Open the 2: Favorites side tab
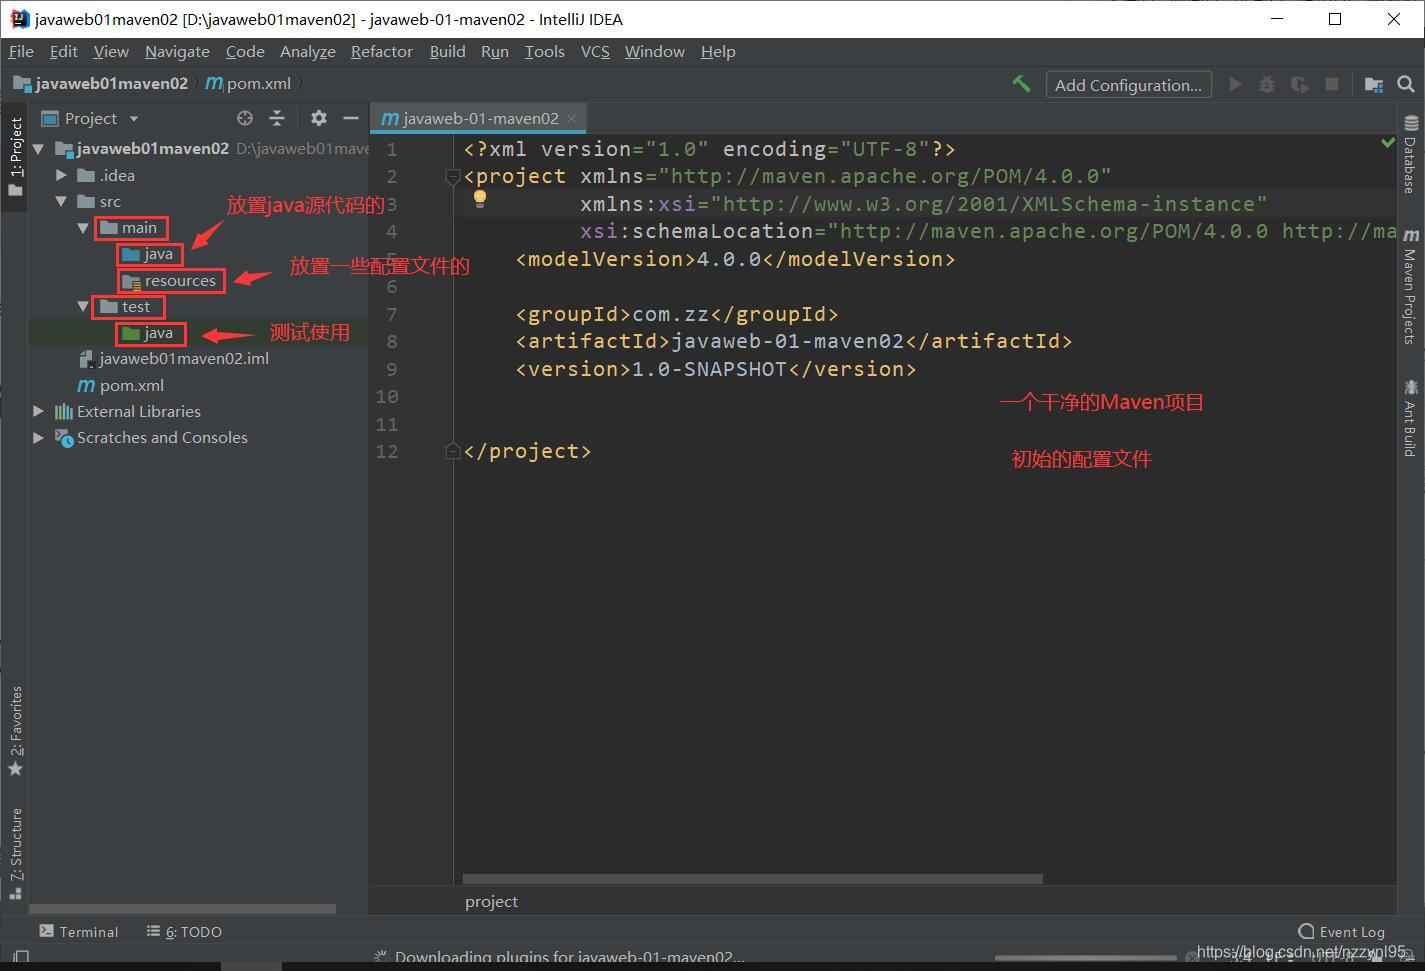This screenshot has width=1425, height=971. 15,731
